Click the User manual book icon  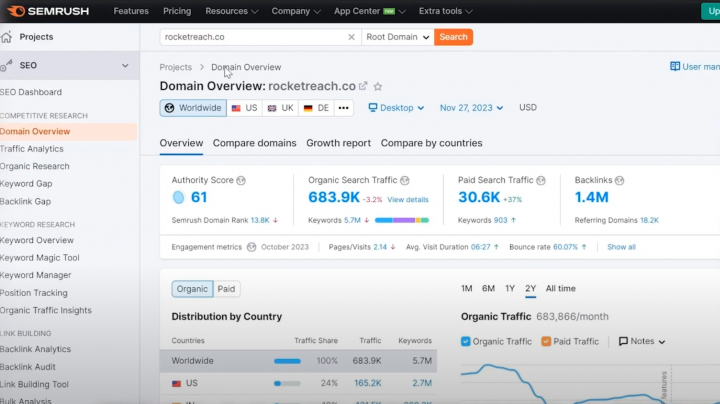pos(675,67)
